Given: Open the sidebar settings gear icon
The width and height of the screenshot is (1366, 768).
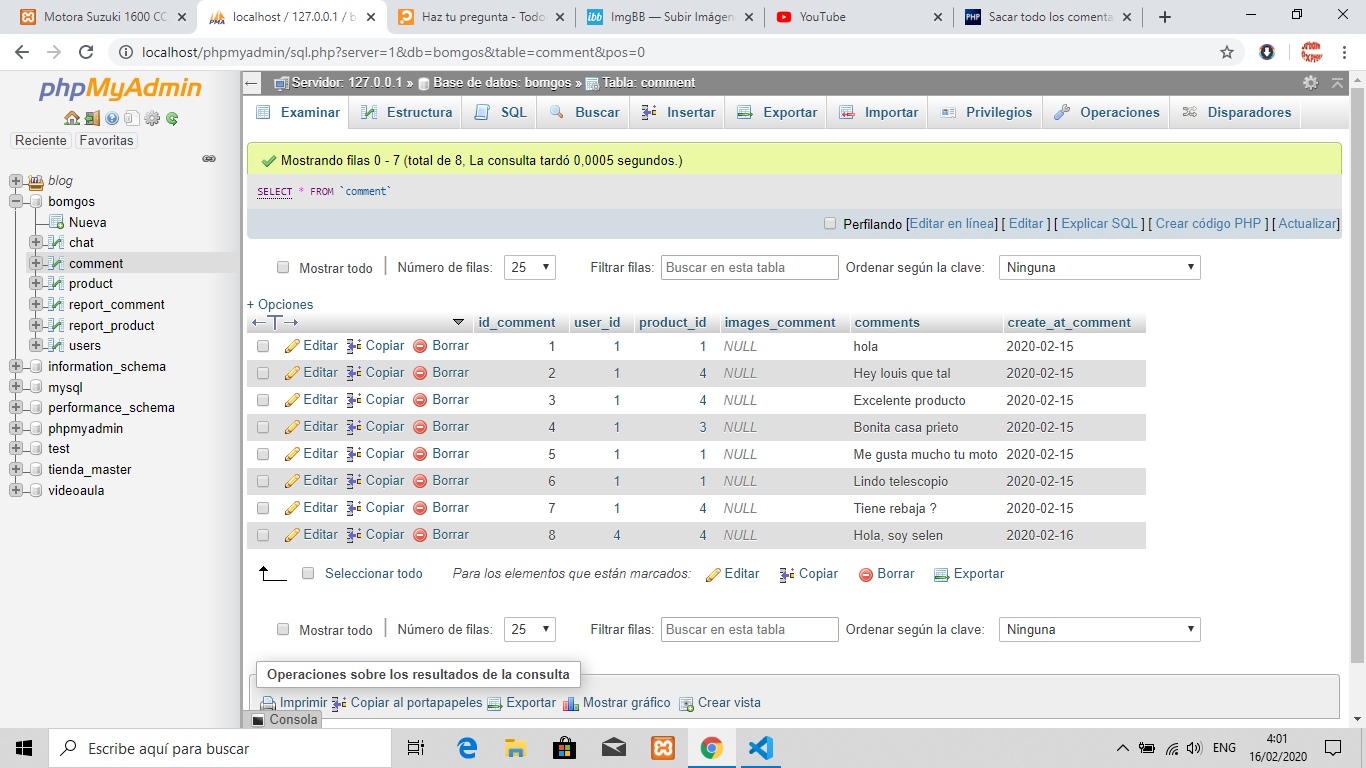Looking at the screenshot, I should tap(152, 118).
